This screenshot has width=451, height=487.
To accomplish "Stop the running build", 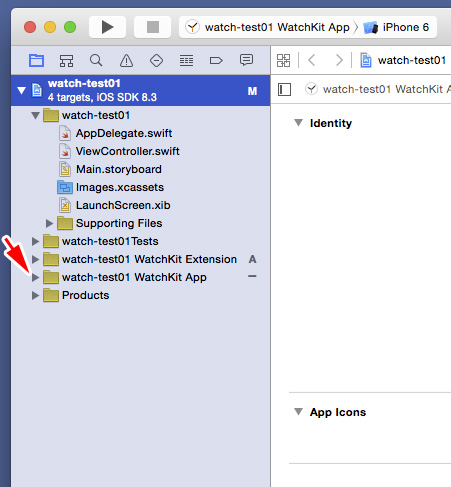I will tap(153, 27).
